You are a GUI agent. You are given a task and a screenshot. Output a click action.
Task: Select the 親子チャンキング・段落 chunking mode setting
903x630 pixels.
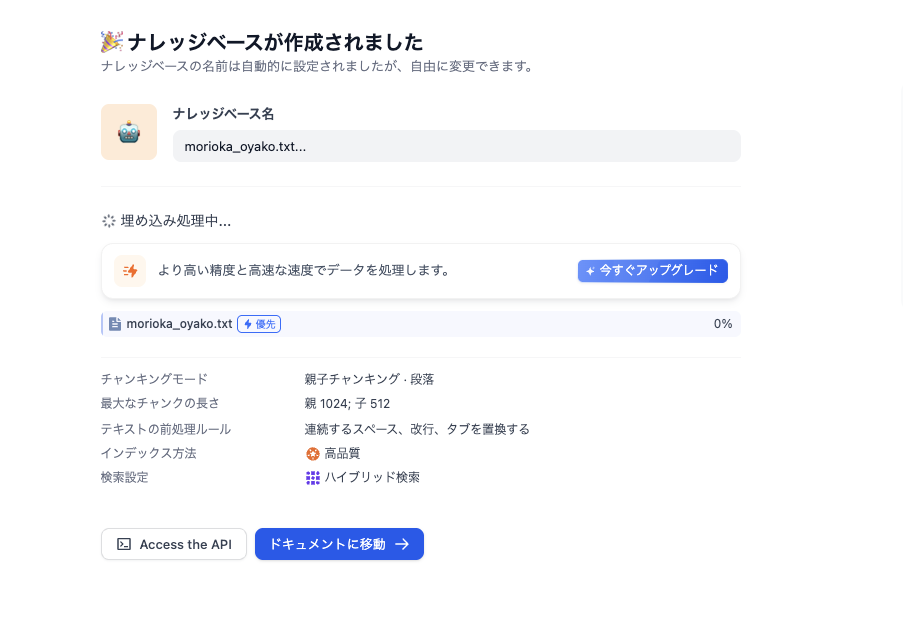[369, 379]
